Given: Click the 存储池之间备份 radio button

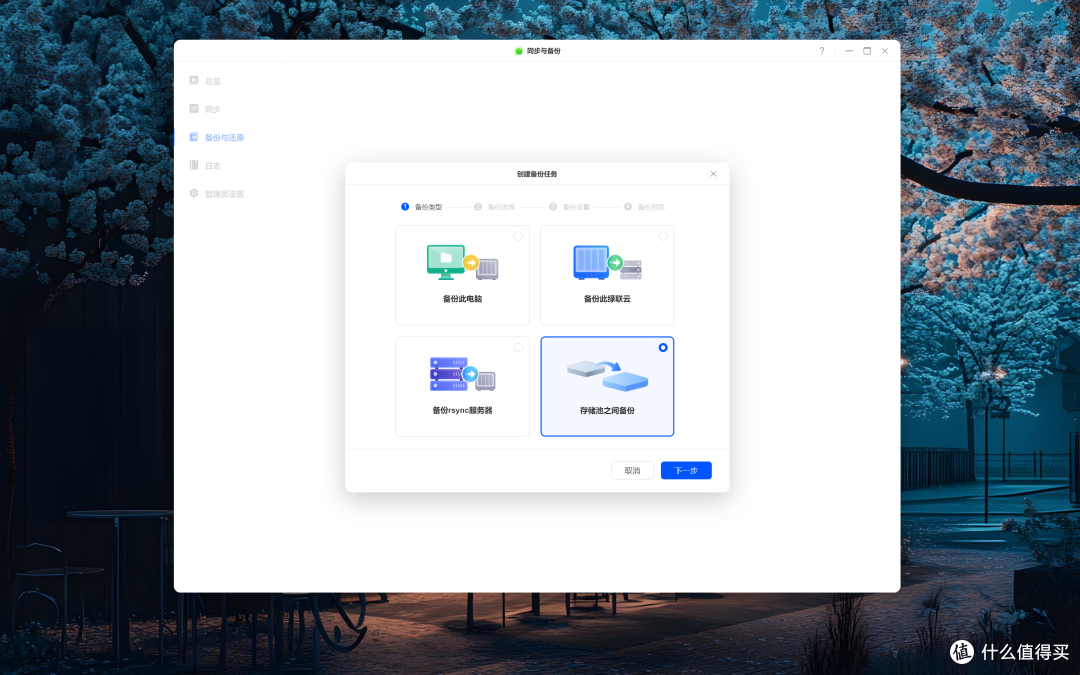Looking at the screenshot, I should click(x=663, y=348).
